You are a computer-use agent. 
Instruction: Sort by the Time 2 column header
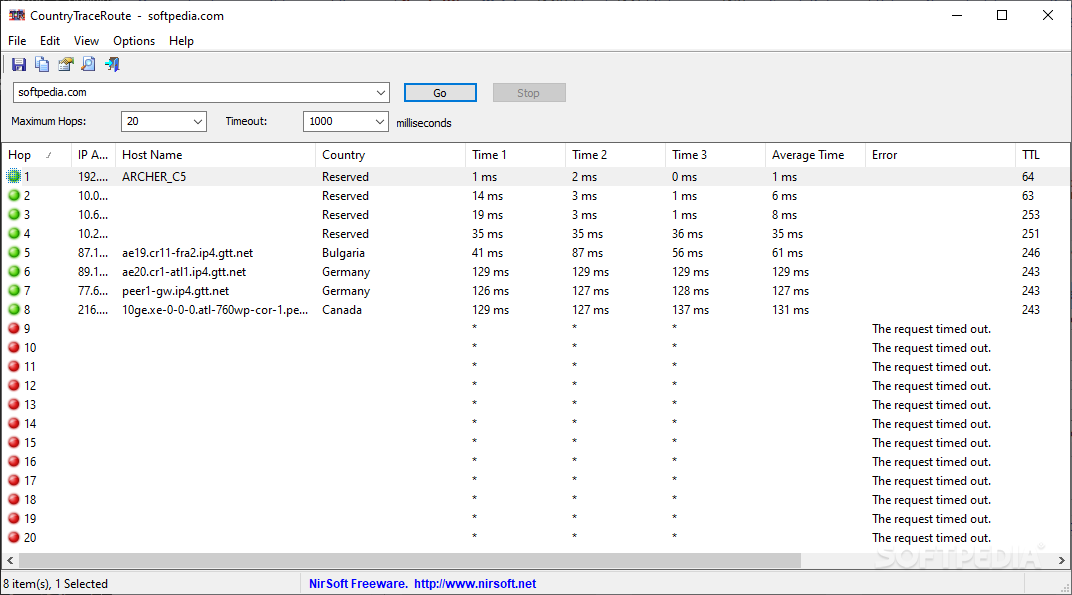[x=615, y=155]
